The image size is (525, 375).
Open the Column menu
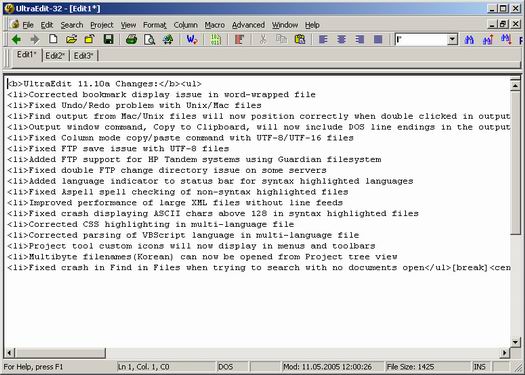(185, 25)
